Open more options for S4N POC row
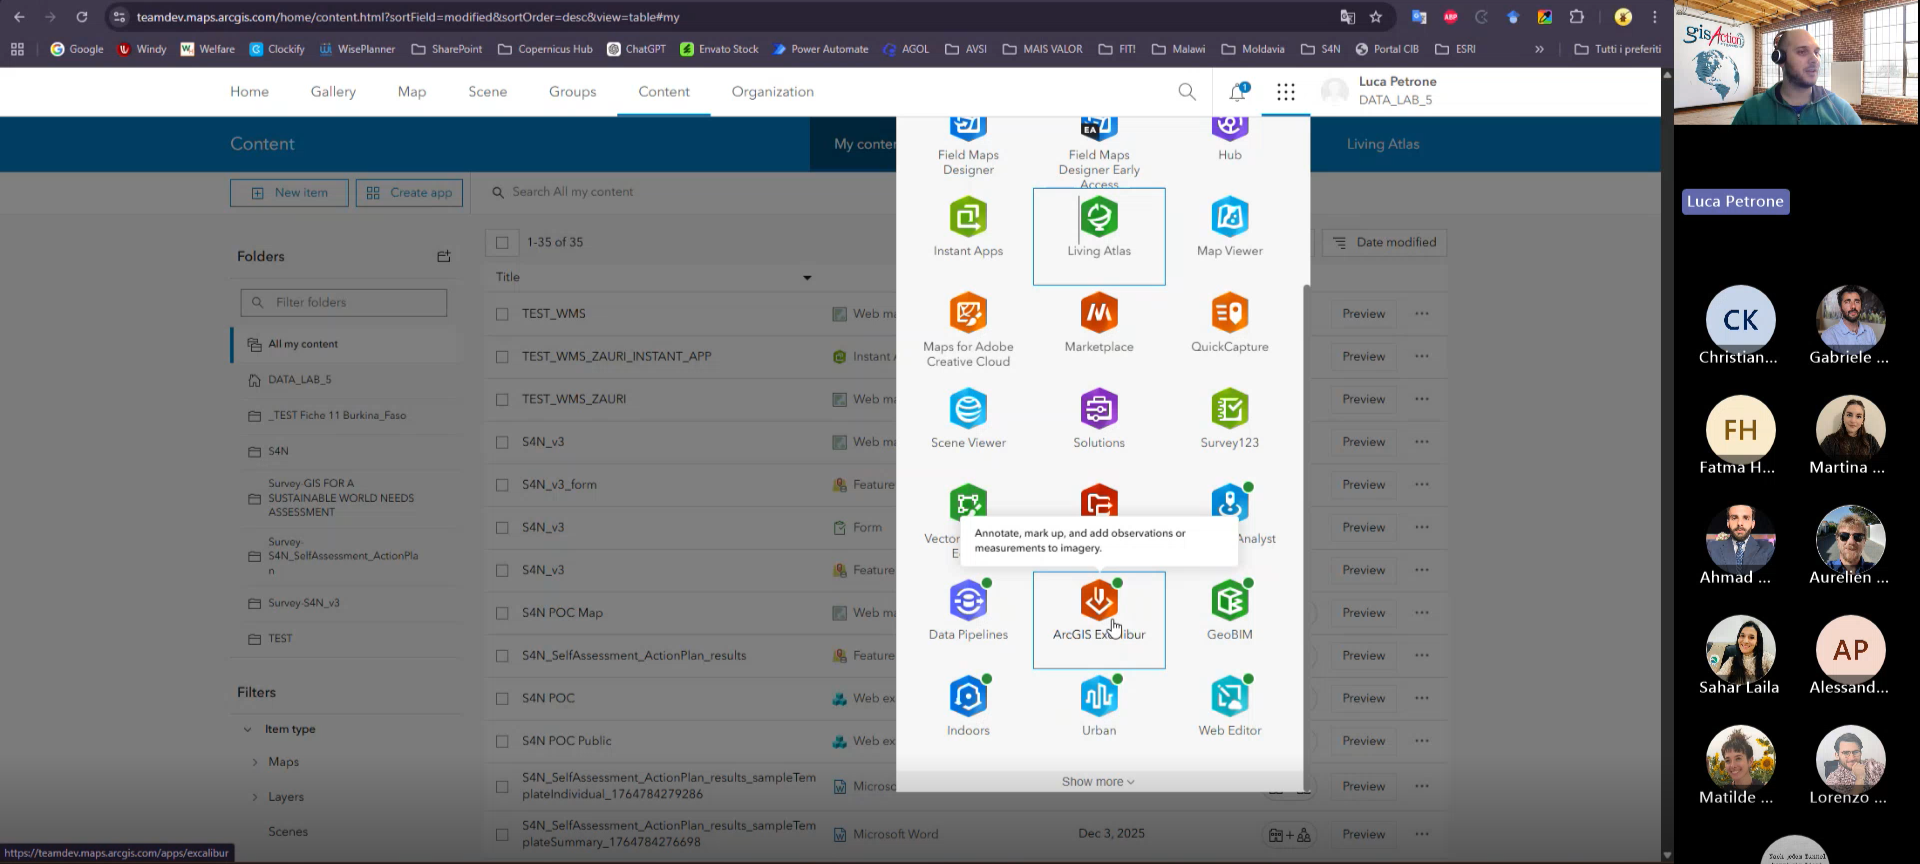The height and width of the screenshot is (864, 1920). [1422, 698]
